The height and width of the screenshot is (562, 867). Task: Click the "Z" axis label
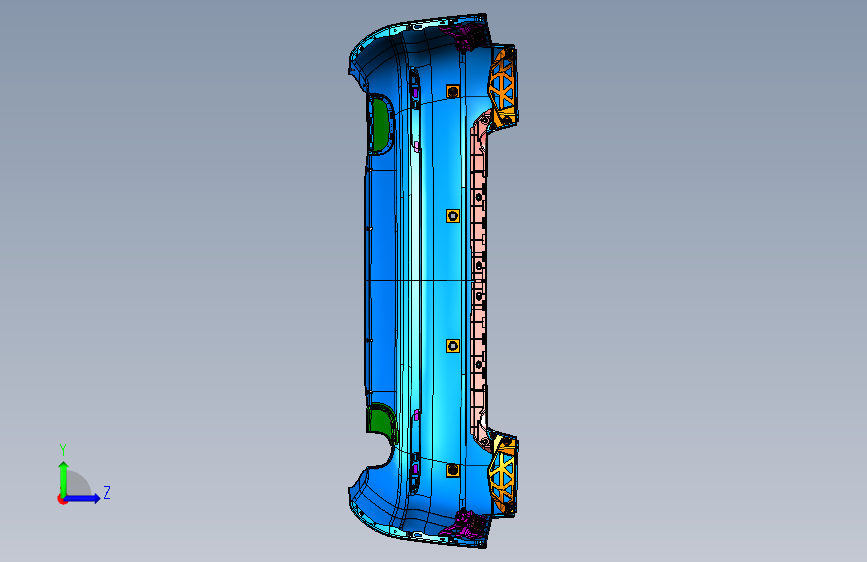click(x=107, y=492)
